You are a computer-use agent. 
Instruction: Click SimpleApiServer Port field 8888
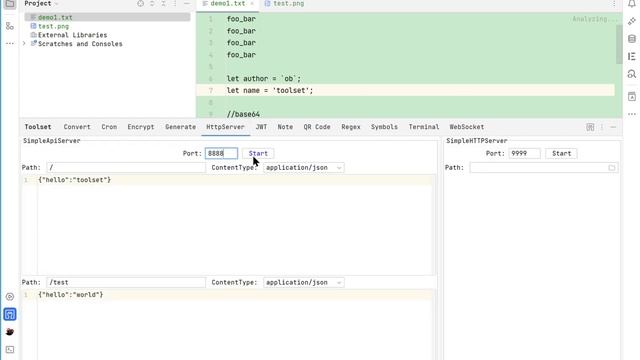[x=221, y=153]
